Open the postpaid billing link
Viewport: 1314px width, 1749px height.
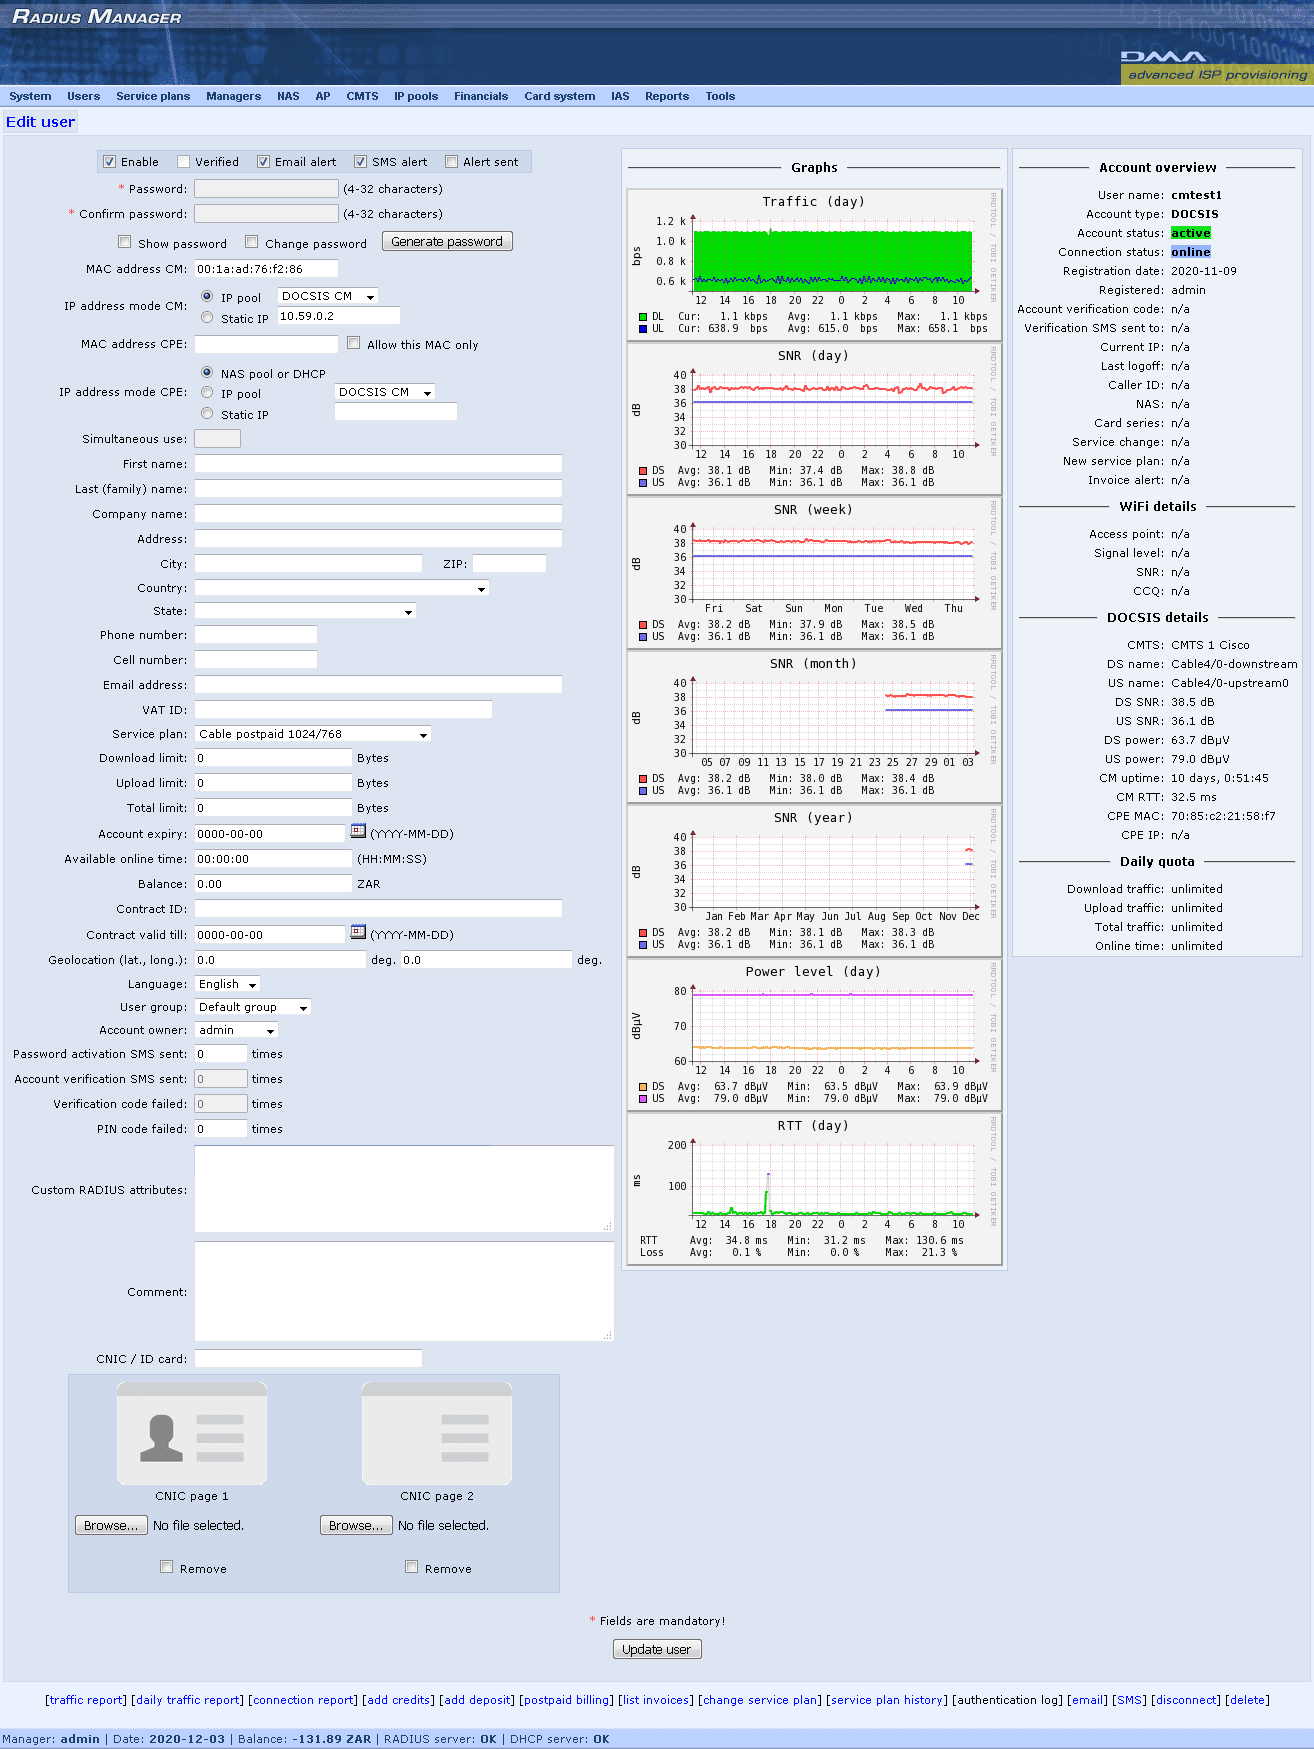(567, 1700)
